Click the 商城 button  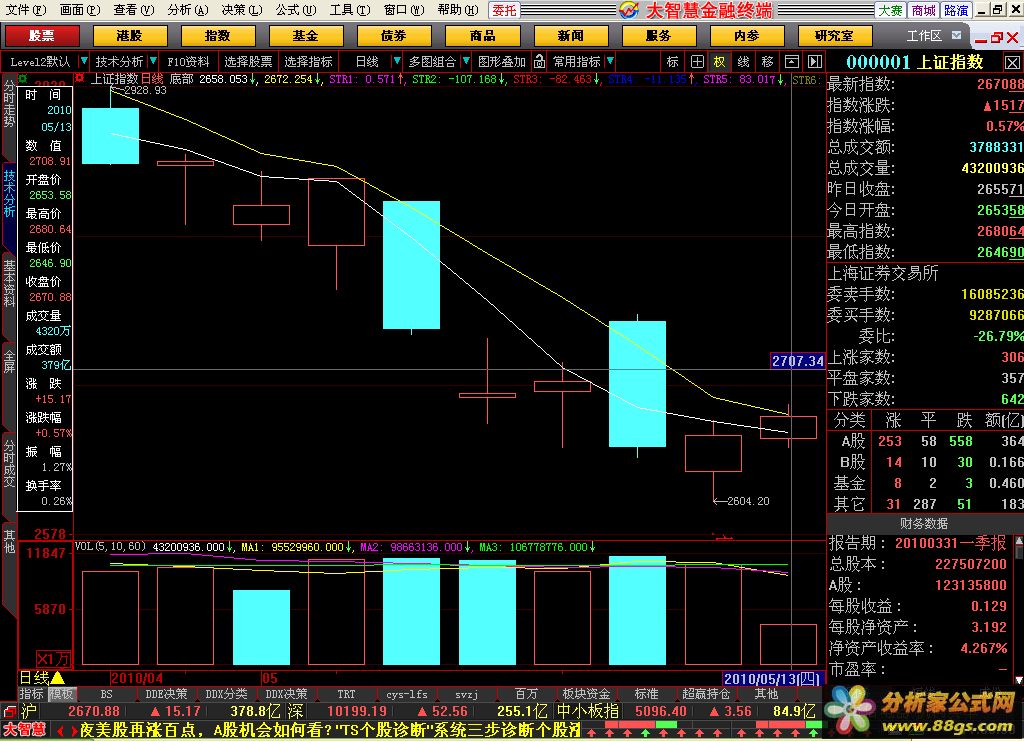click(x=923, y=10)
